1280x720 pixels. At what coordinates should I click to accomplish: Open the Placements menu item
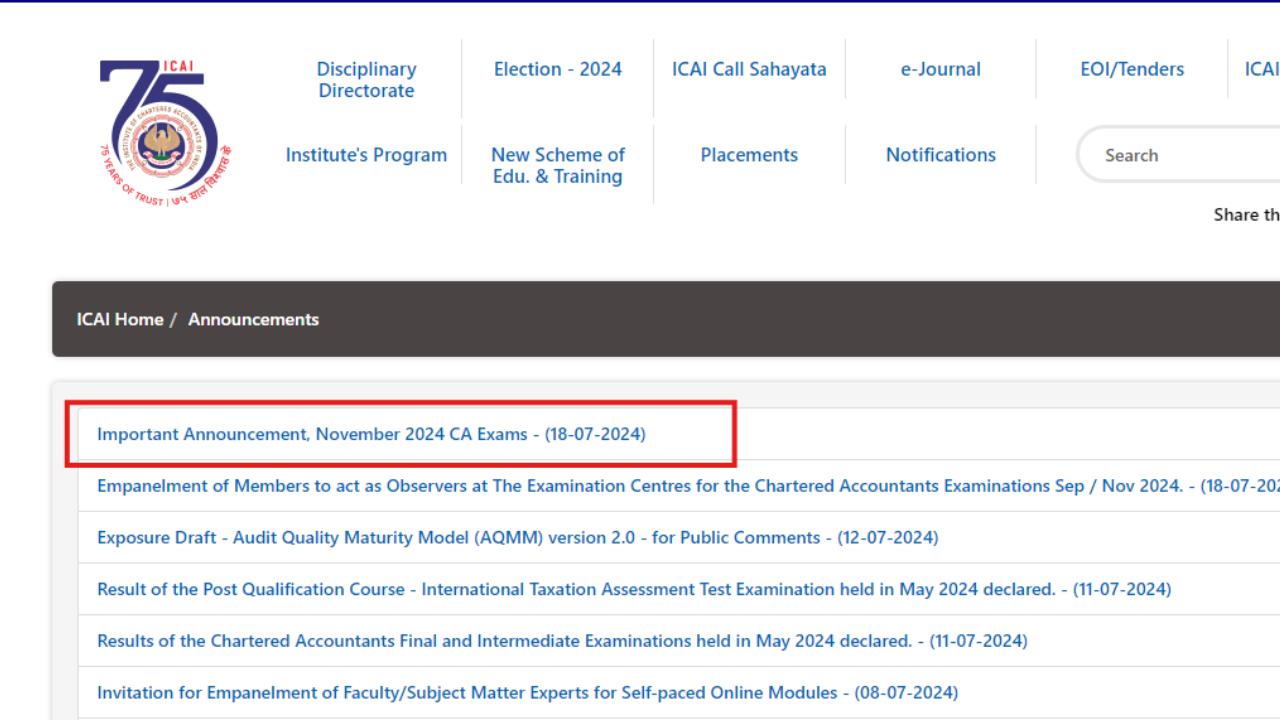pos(749,155)
